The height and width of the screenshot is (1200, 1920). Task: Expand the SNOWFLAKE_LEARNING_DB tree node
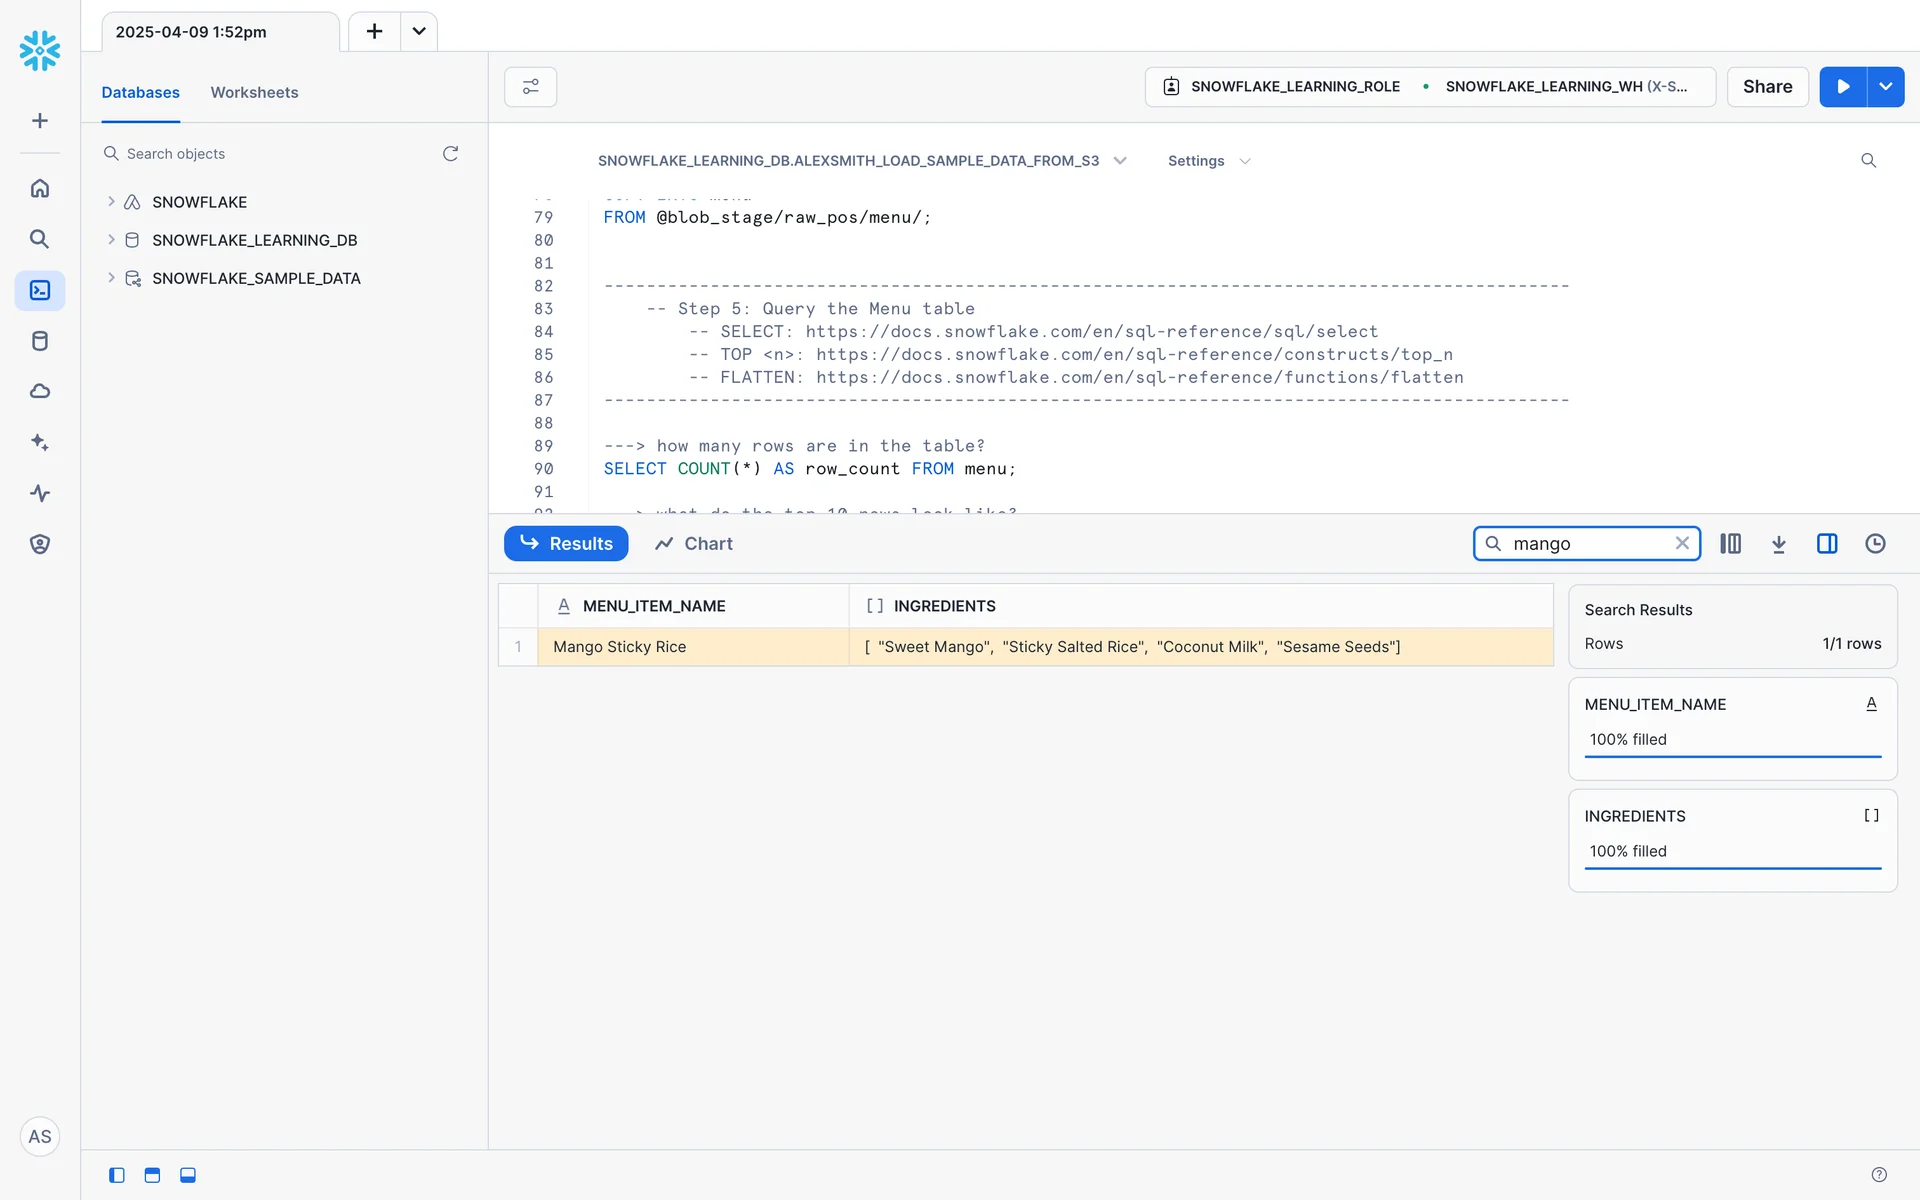(x=111, y=240)
